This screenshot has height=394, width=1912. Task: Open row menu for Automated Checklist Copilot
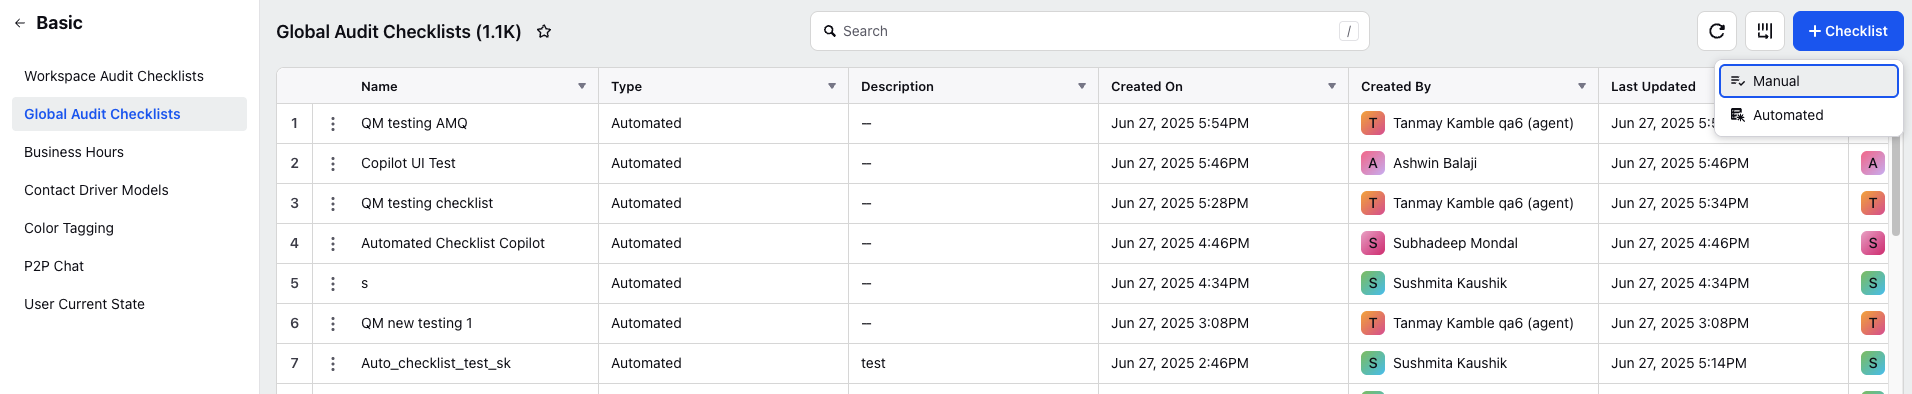(333, 244)
